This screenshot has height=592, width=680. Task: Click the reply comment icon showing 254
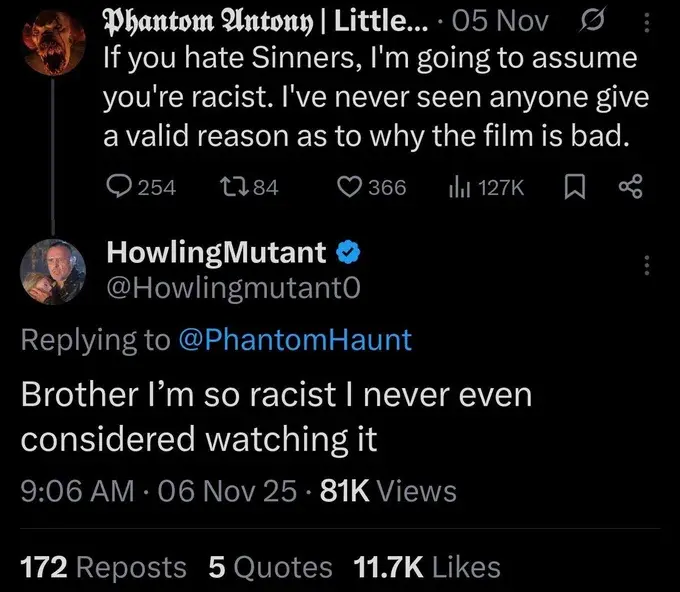coord(119,186)
